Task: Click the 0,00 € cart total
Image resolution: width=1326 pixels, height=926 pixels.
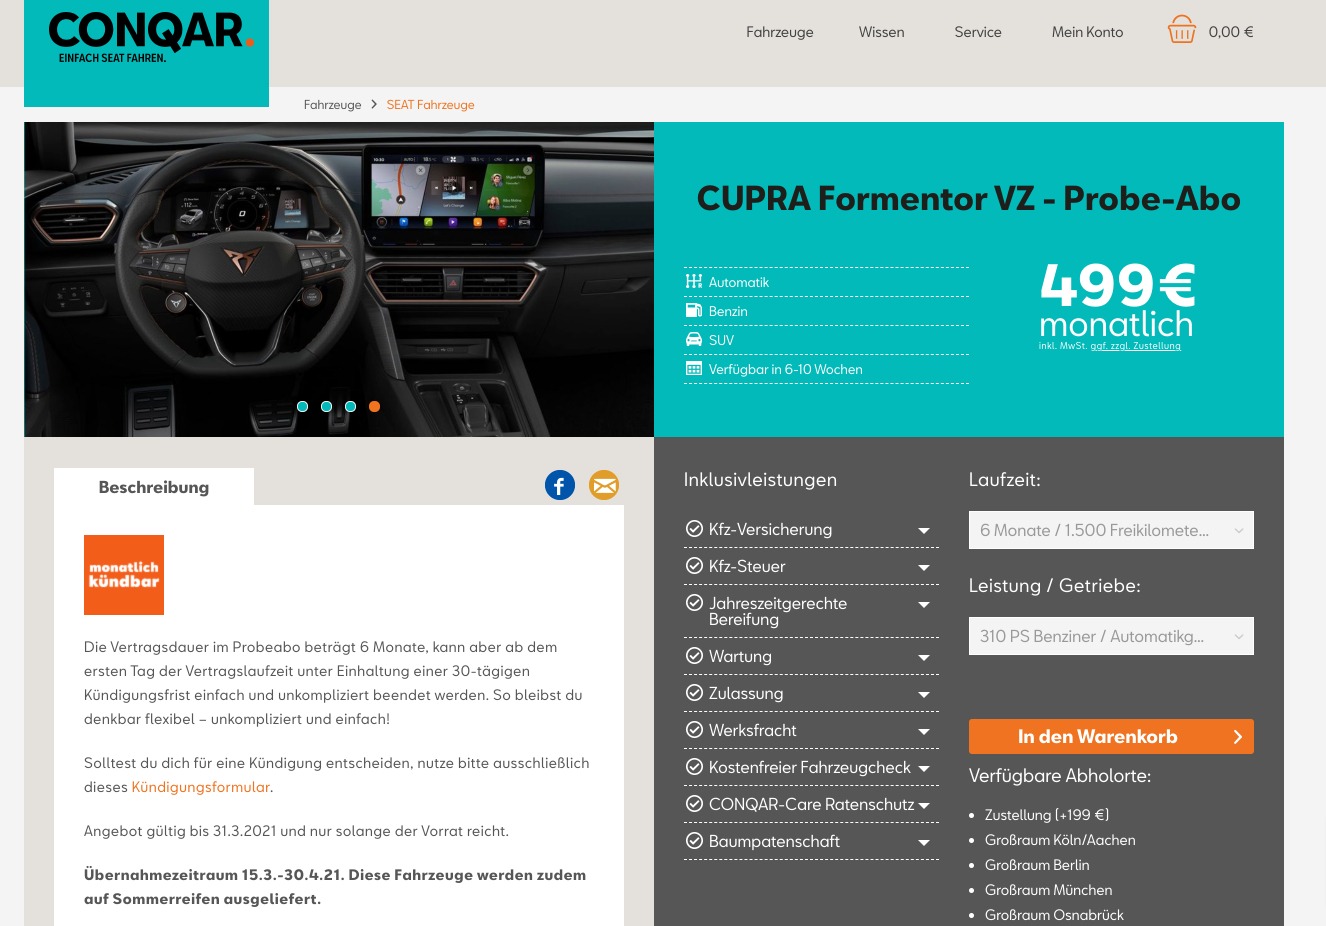Action: click(1231, 32)
